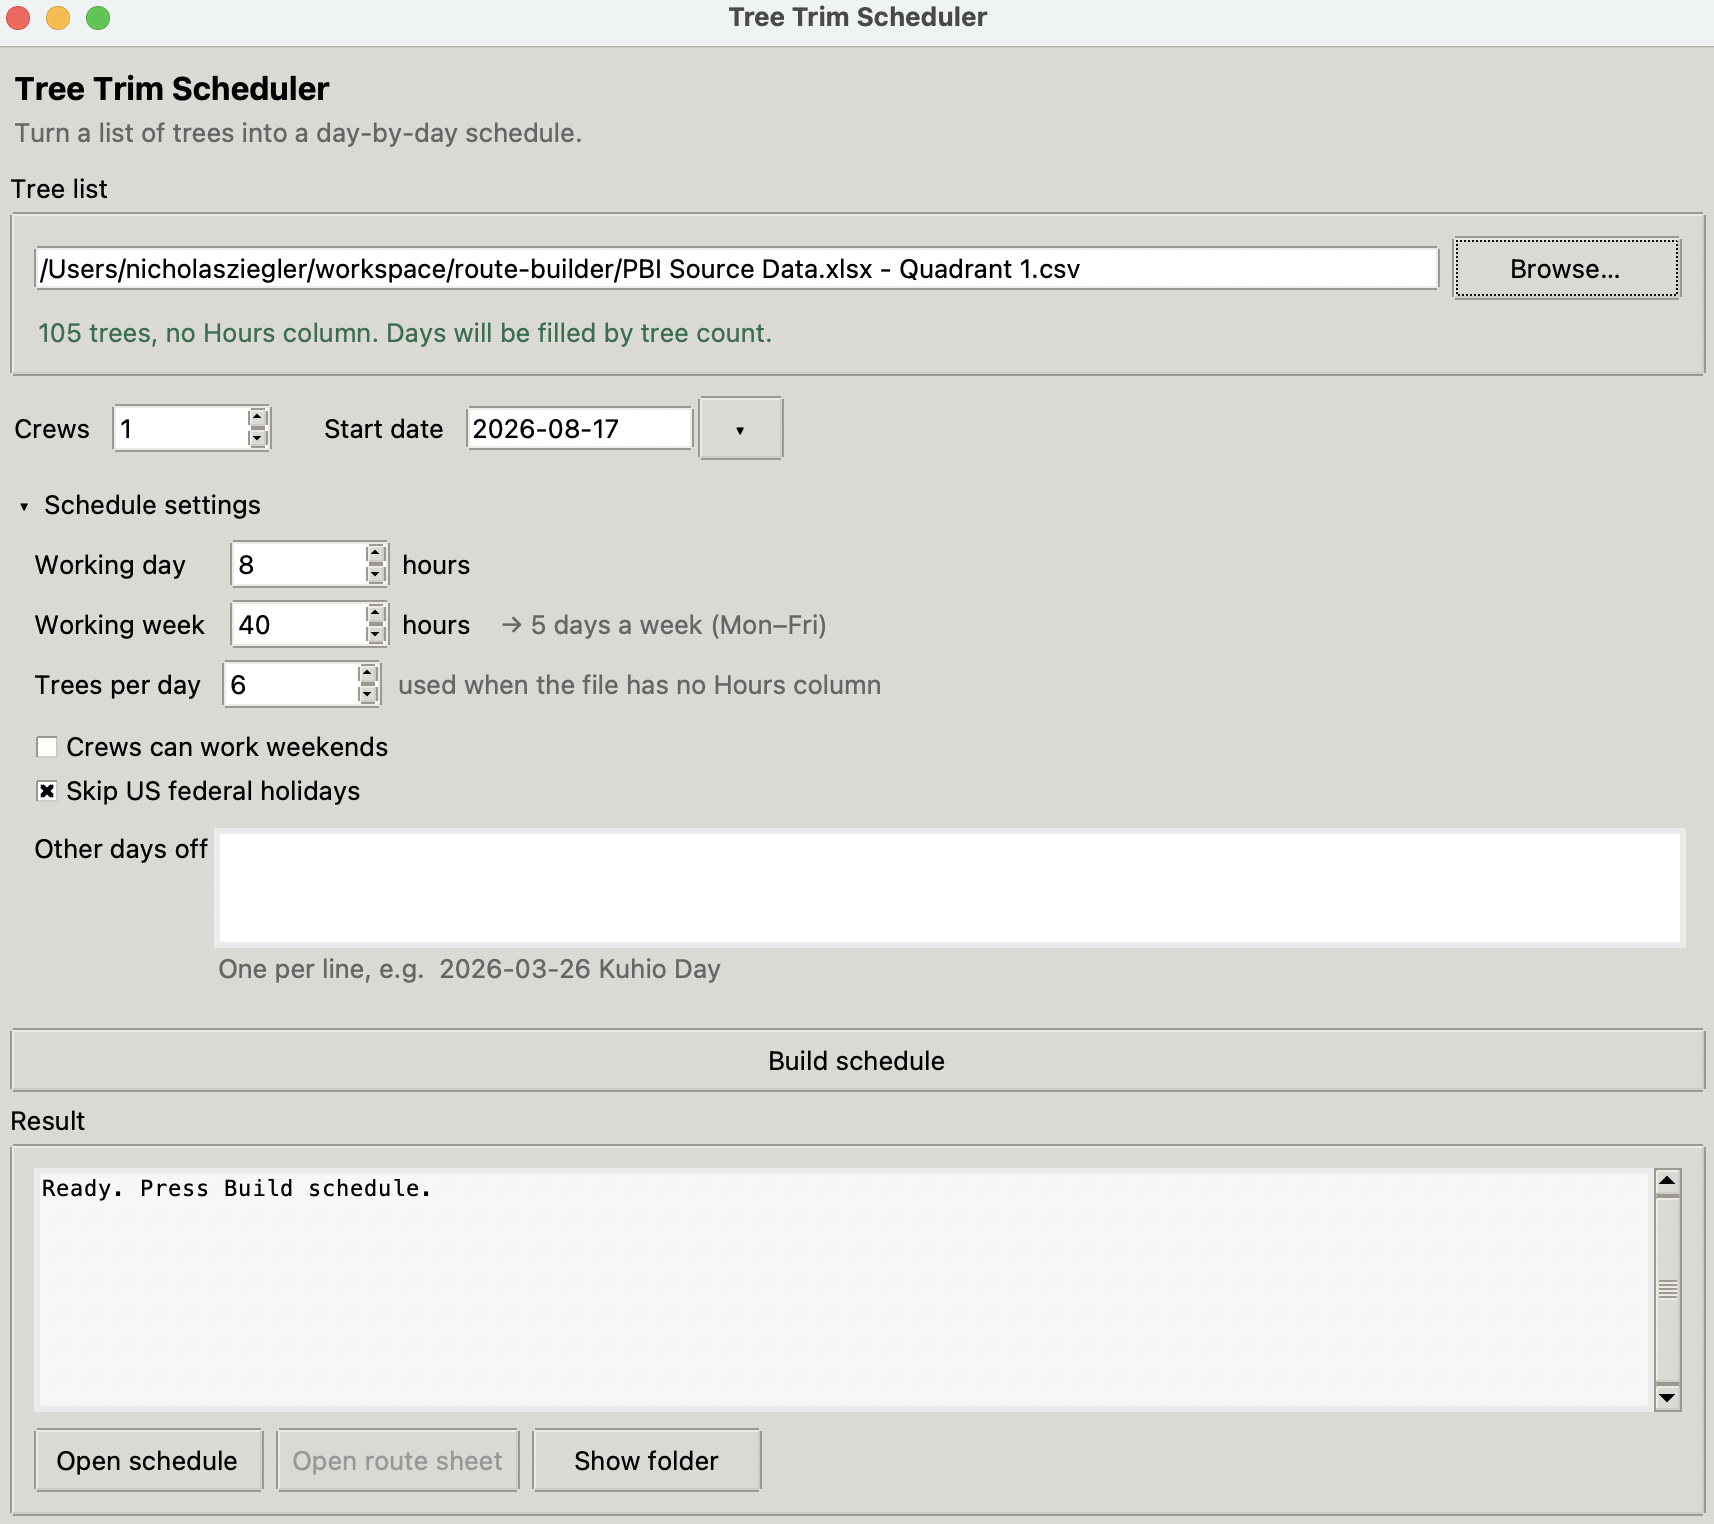
Task: Decrease the Crews spinner value
Action: (x=258, y=438)
